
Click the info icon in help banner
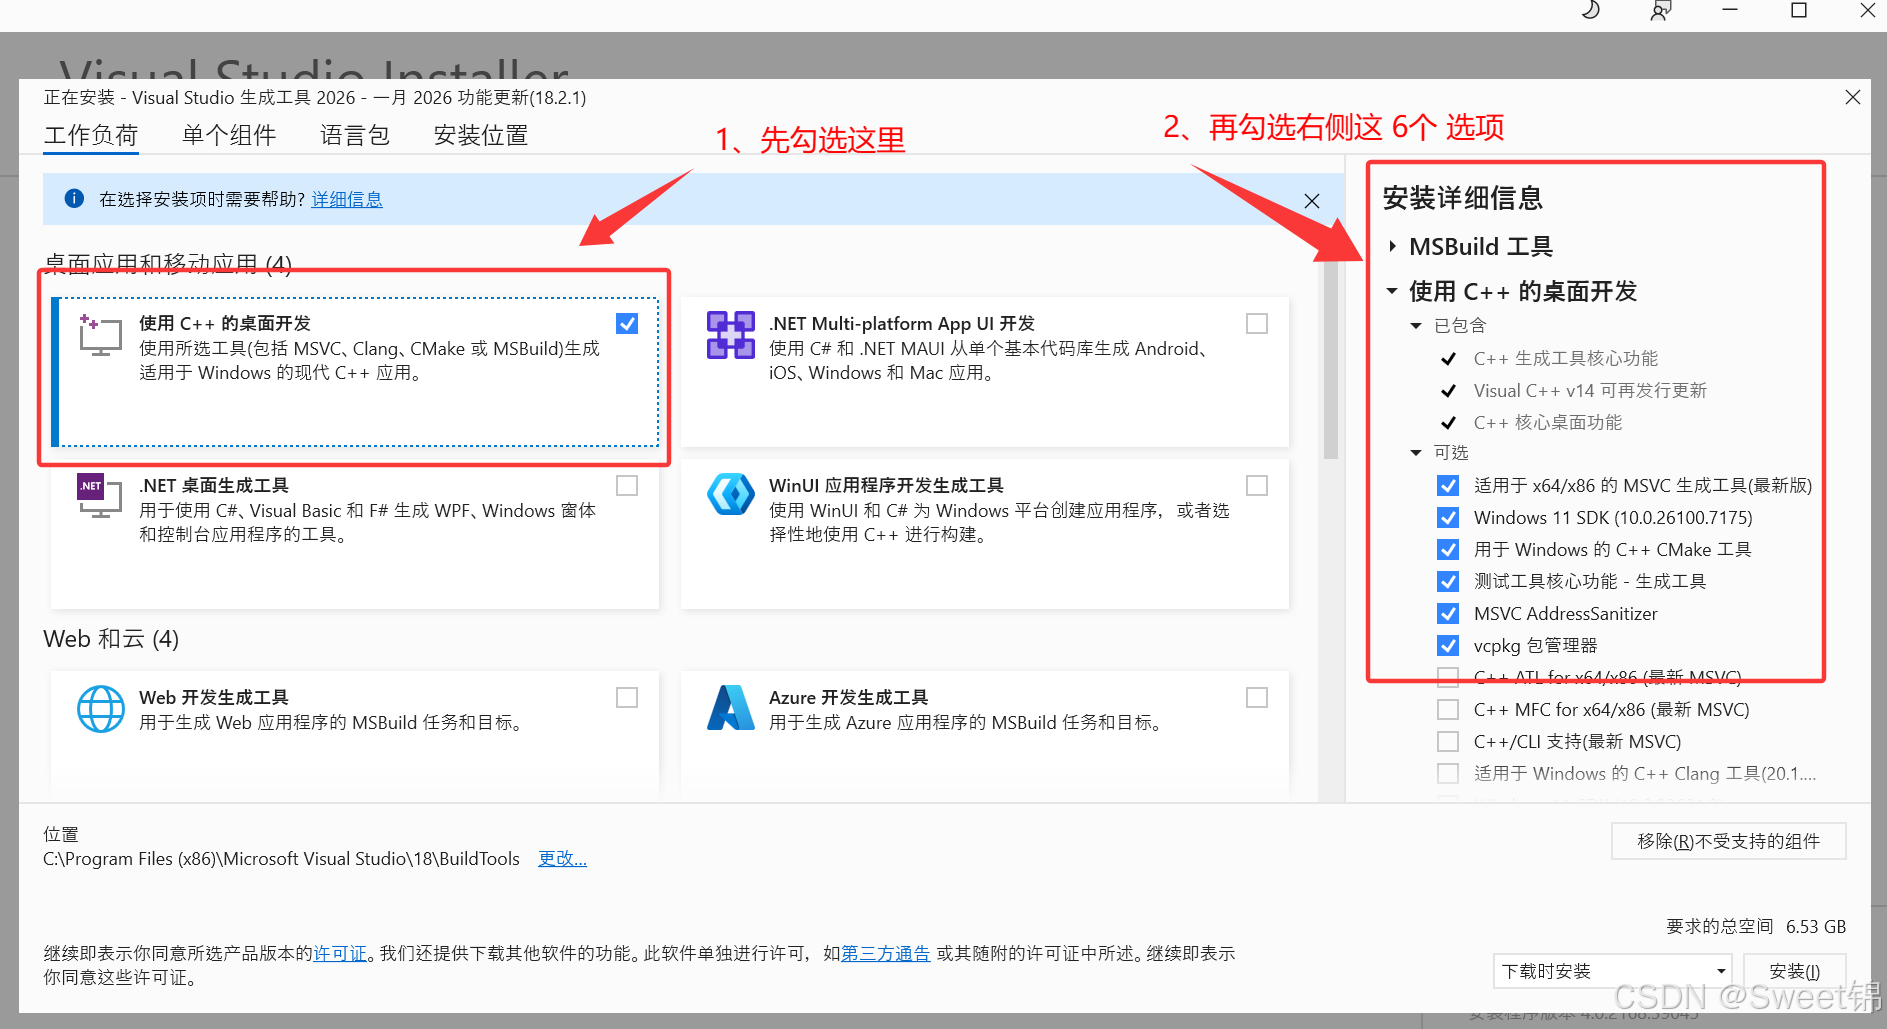(x=74, y=198)
